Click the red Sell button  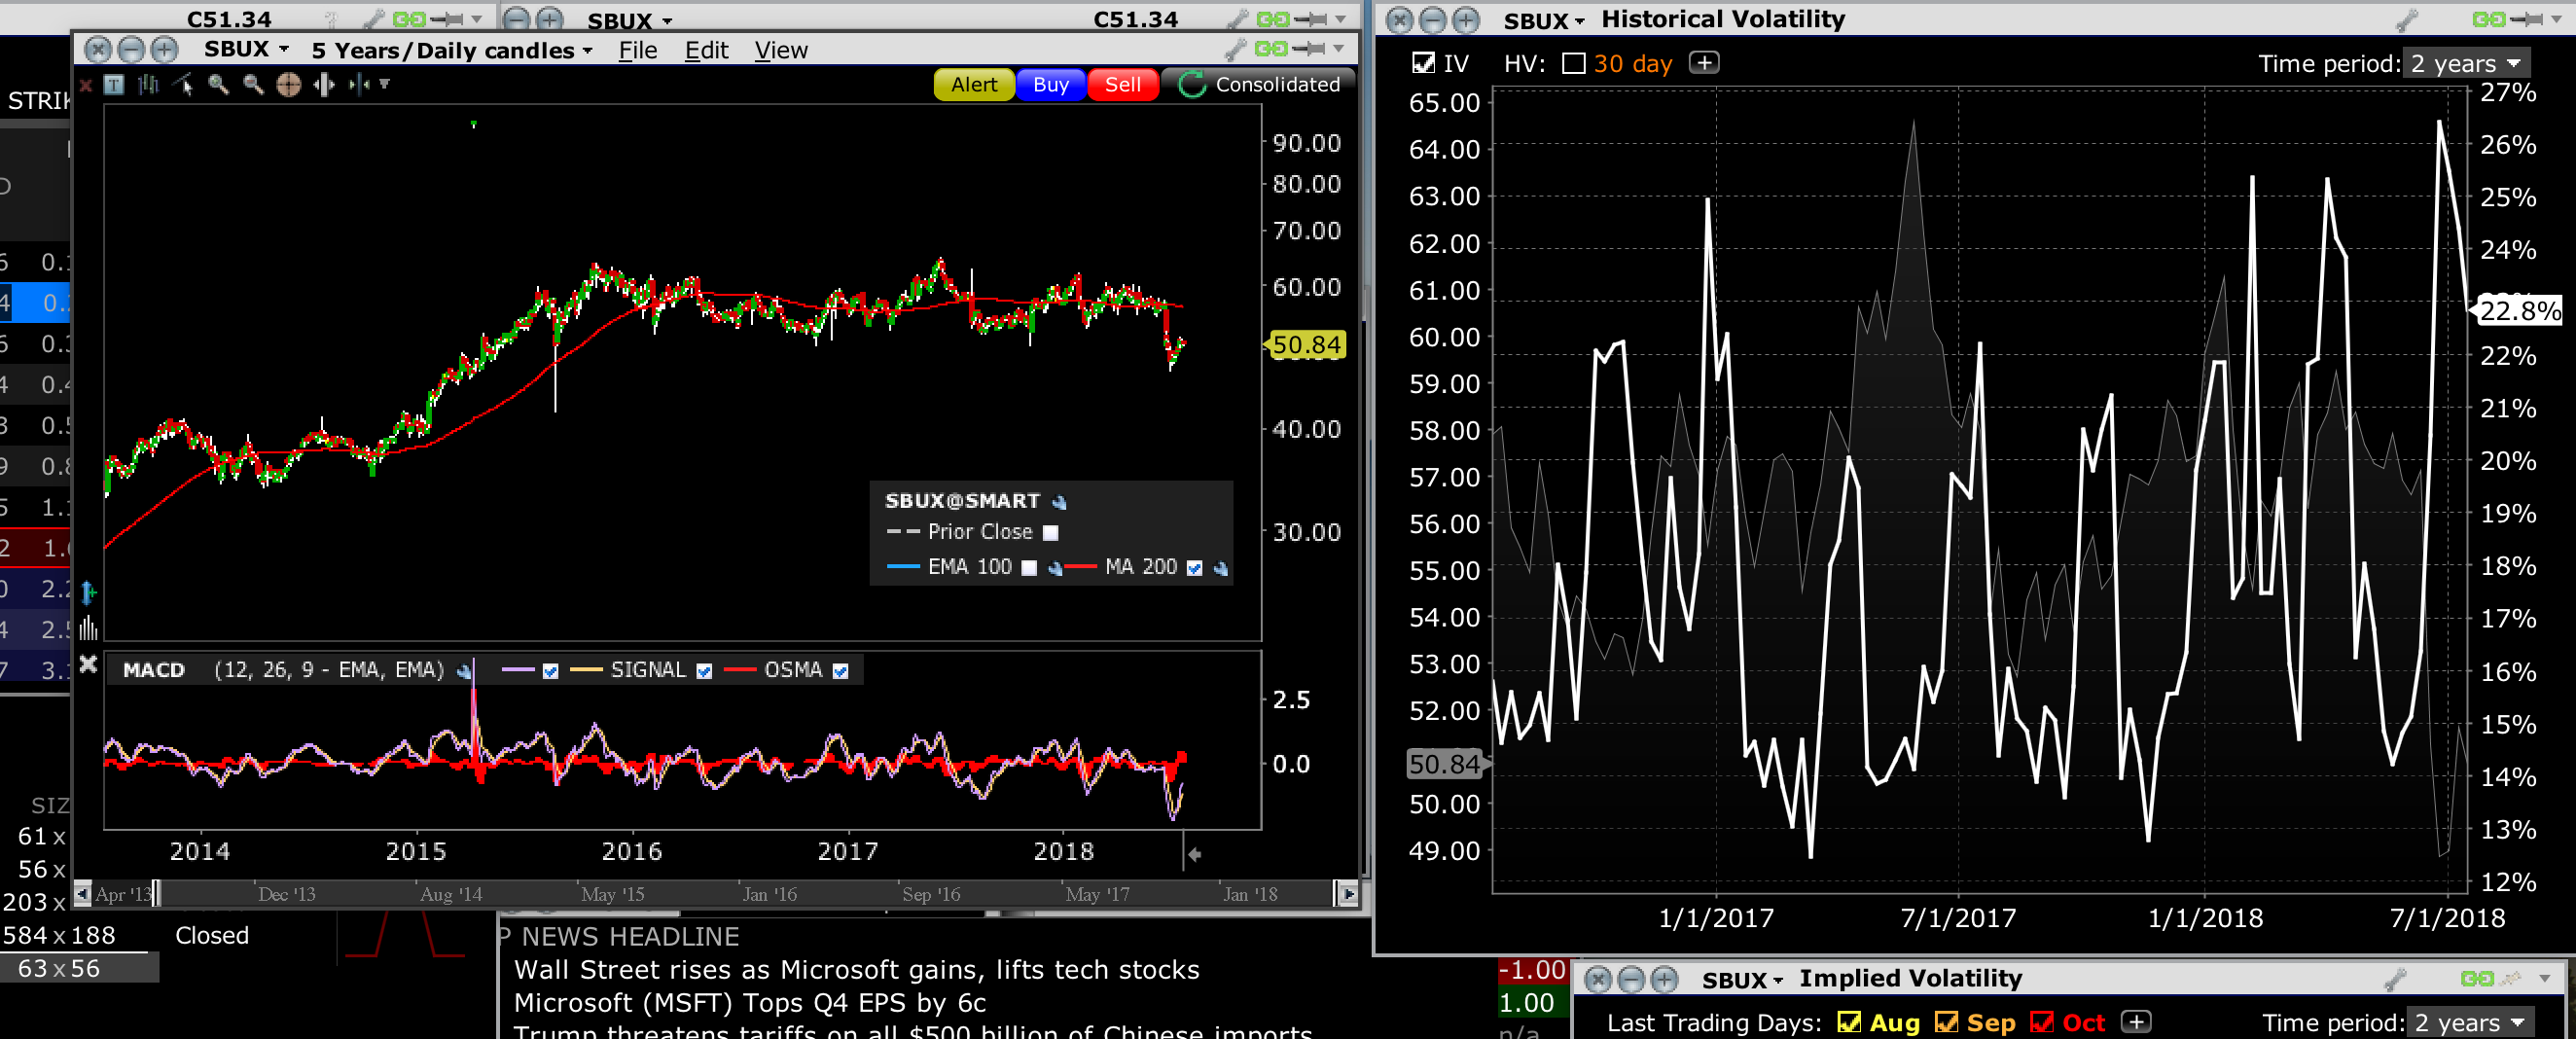pos(1122,85)
